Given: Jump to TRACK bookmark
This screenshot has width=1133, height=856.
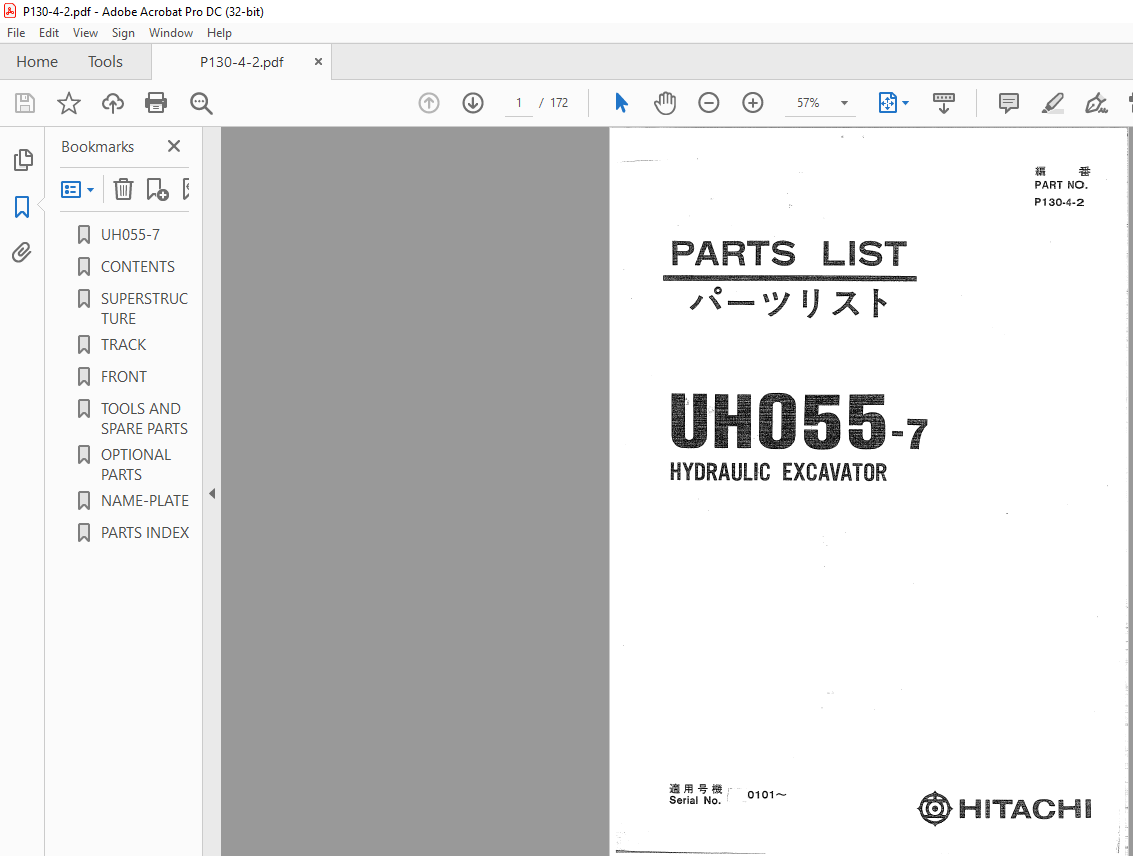Looking at the screenshot, I should [124, 345].
